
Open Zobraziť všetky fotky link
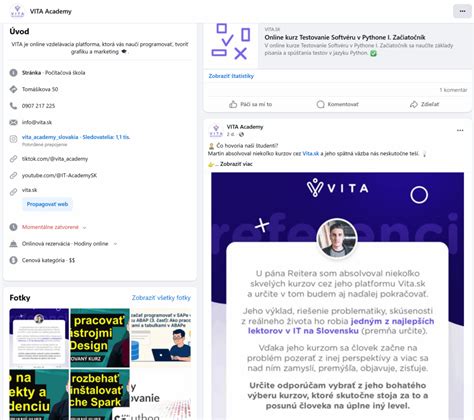[161, 298]
